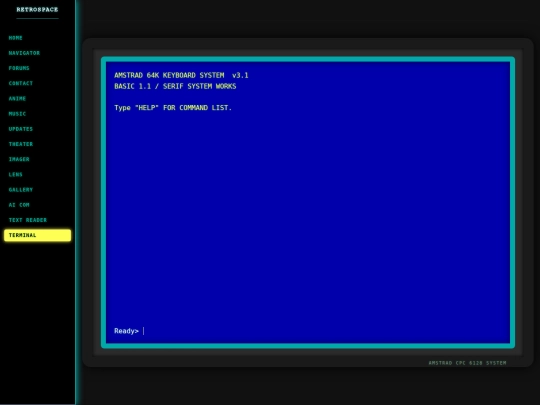Go to NAVIGATOR in the sidebar
Viewport: 540px width, 405px height.
24,53
